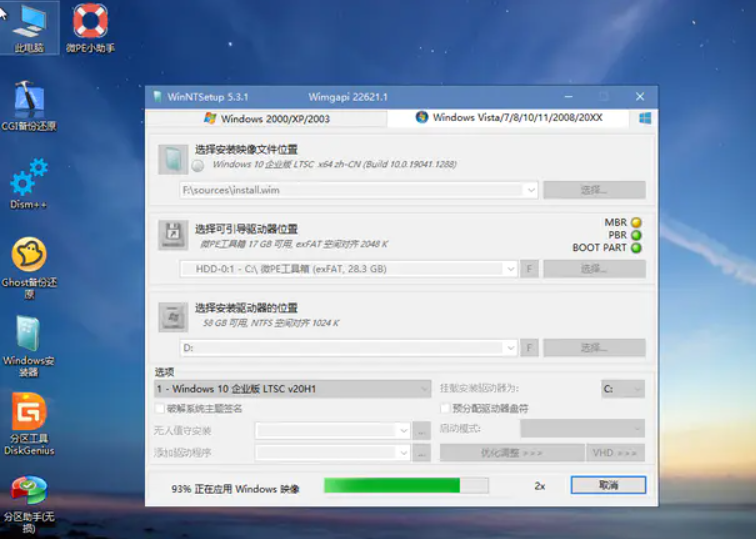756x539 pixels.
Task: Click the 93% 正在应用 Windows 映像 status text
Action: point(235,489)
